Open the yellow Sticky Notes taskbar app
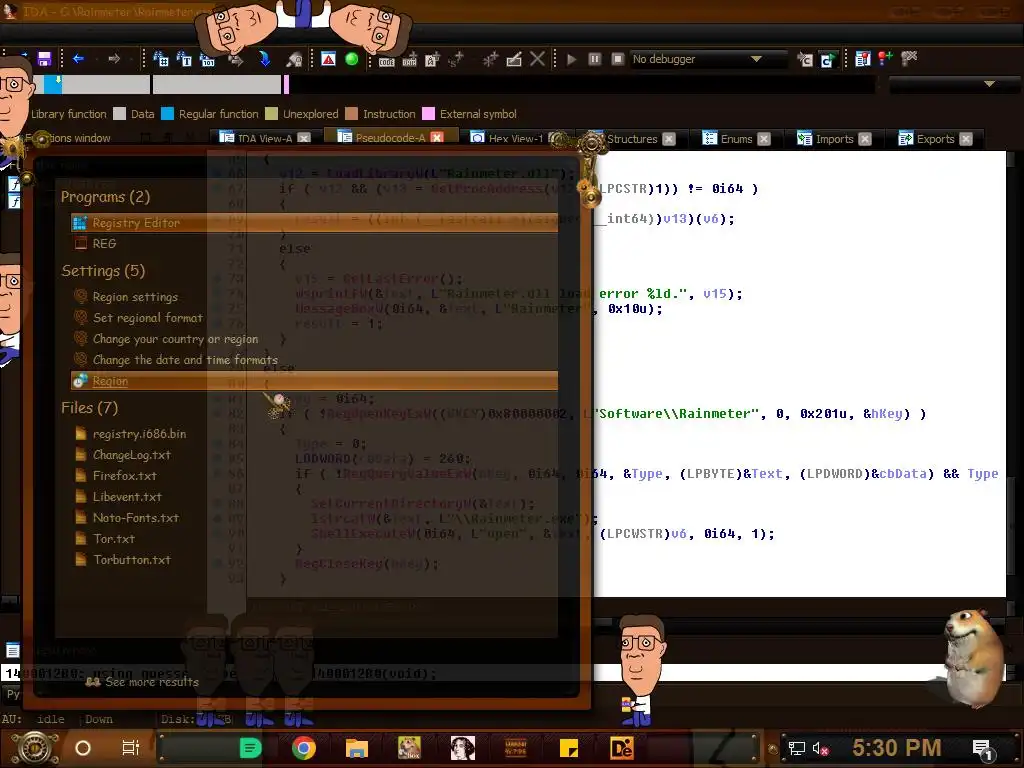This screenshot has height=768, width=1024. [568, 748]
